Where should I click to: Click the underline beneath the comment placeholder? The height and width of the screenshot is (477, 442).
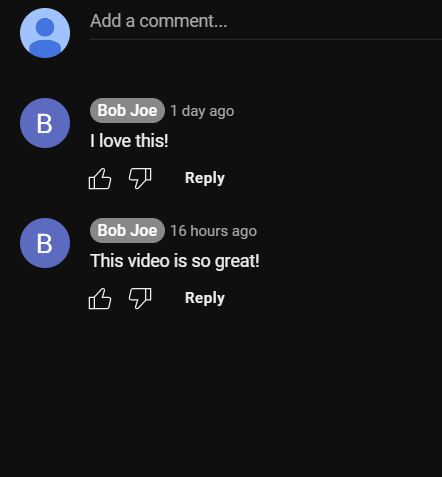(266, 39)
